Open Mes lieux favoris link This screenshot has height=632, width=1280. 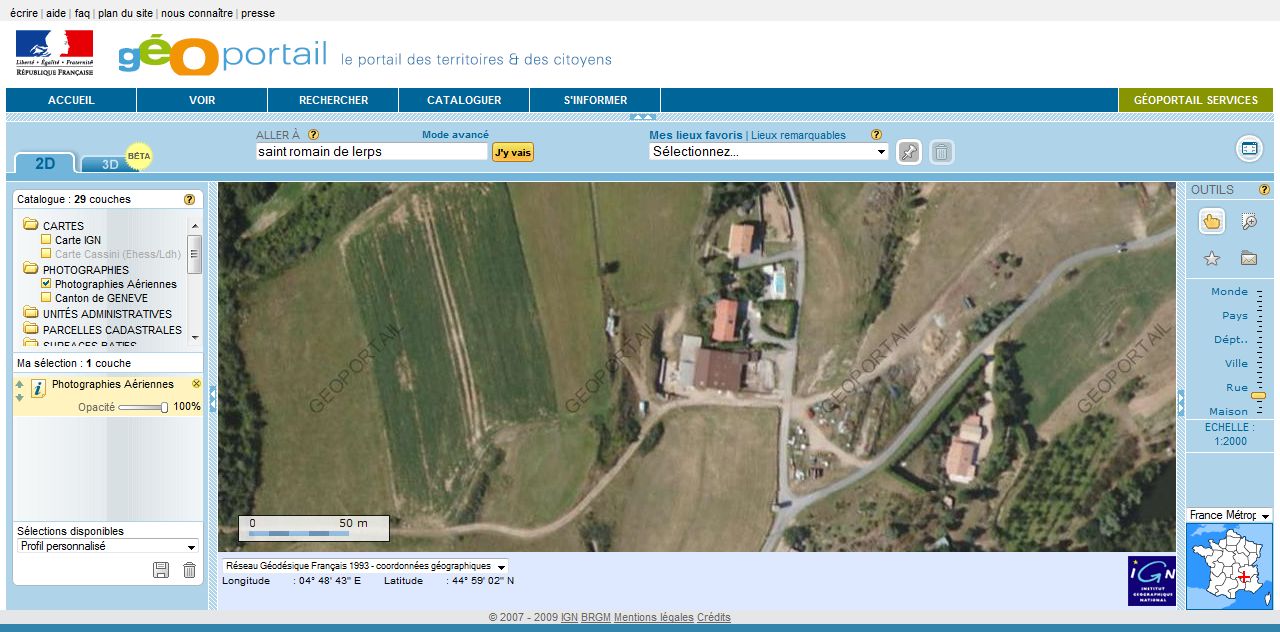click(x=696, y=135)
